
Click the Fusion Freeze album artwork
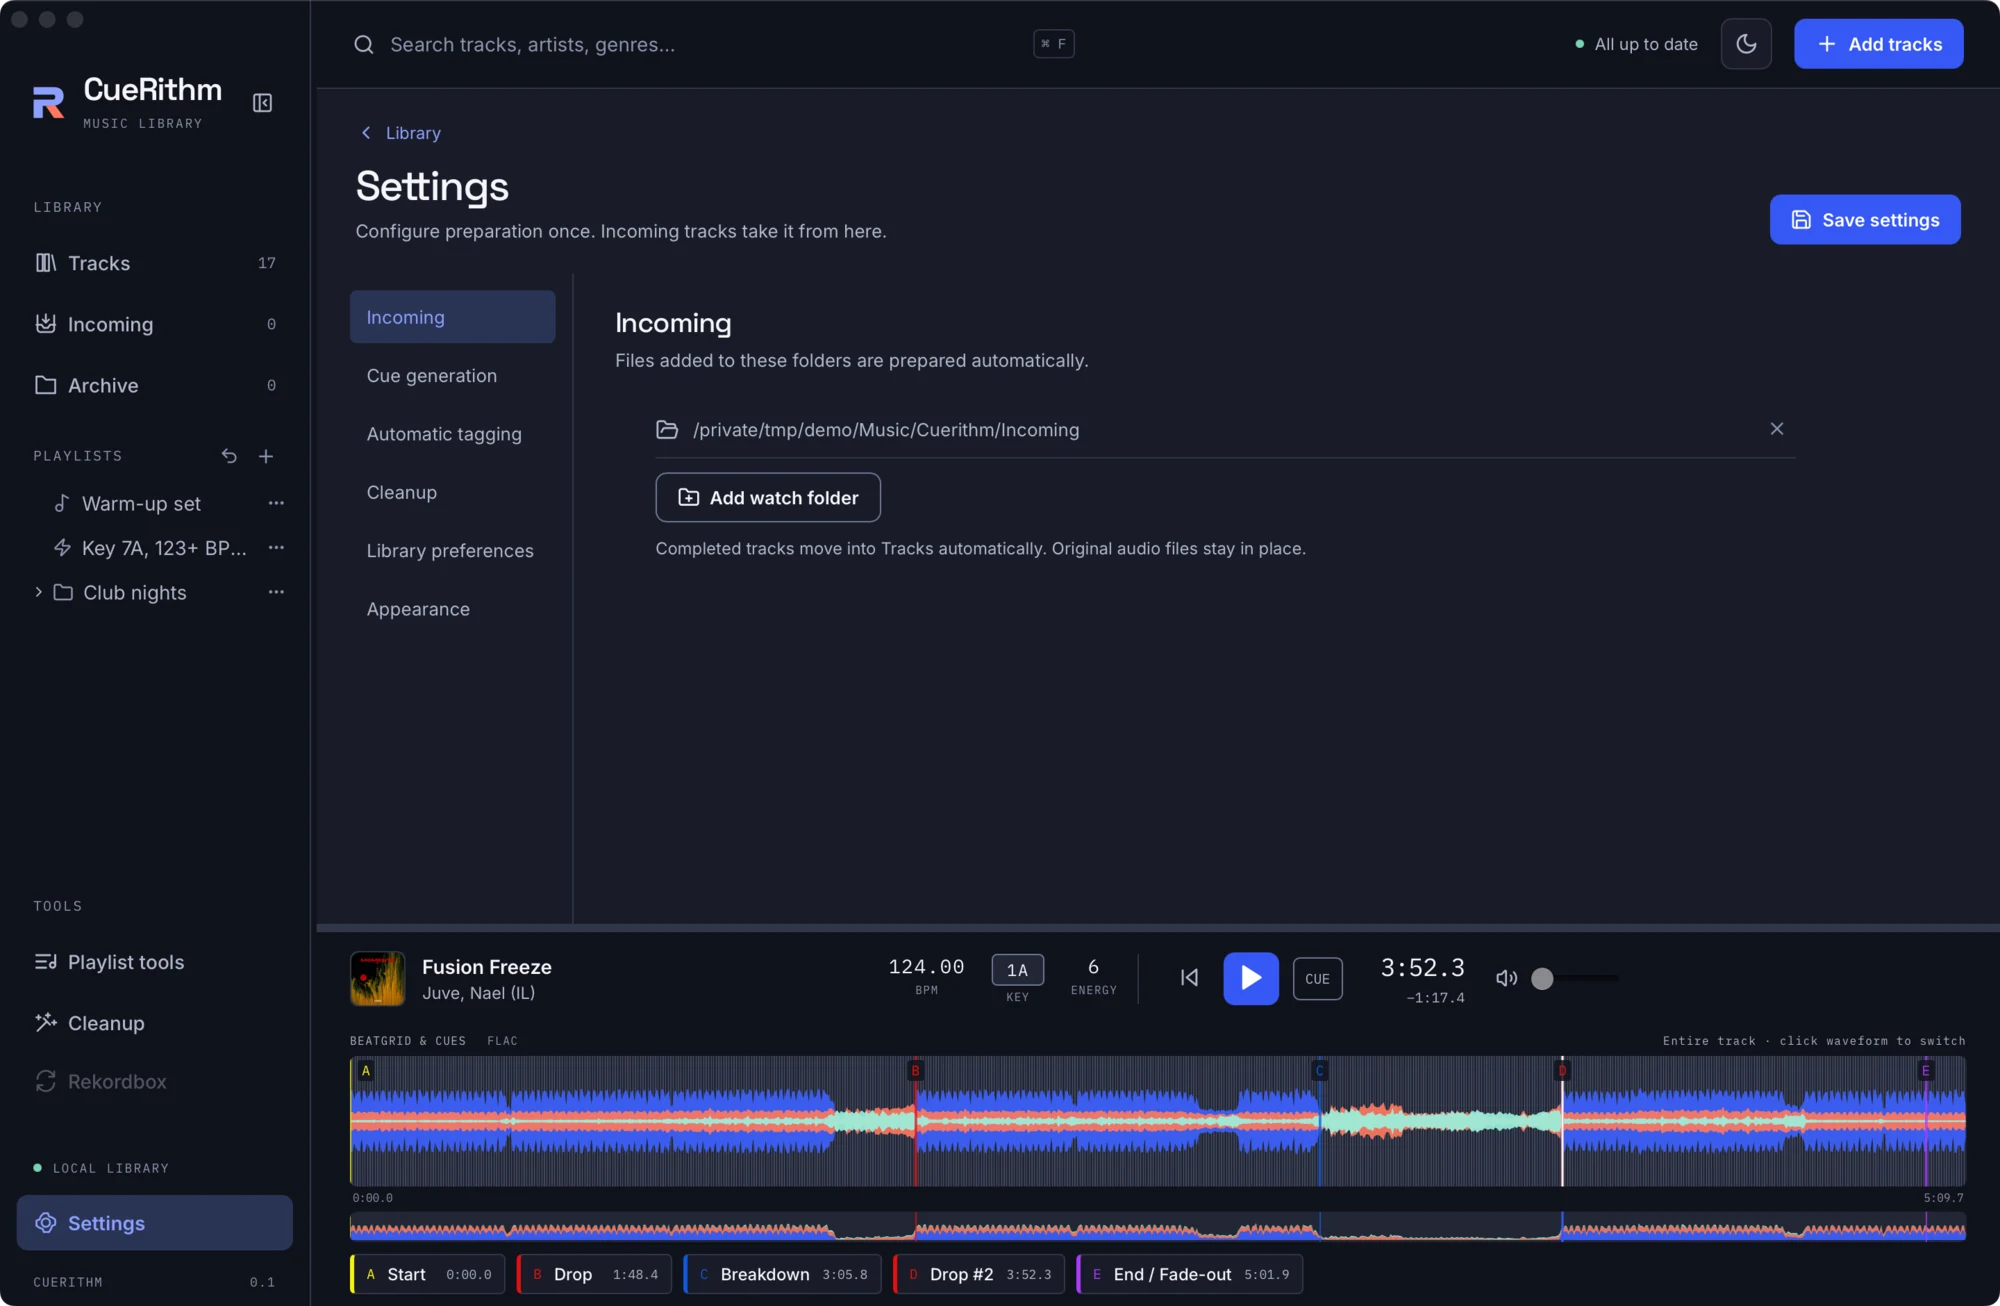pyautogui.click(x=378, y=979)
